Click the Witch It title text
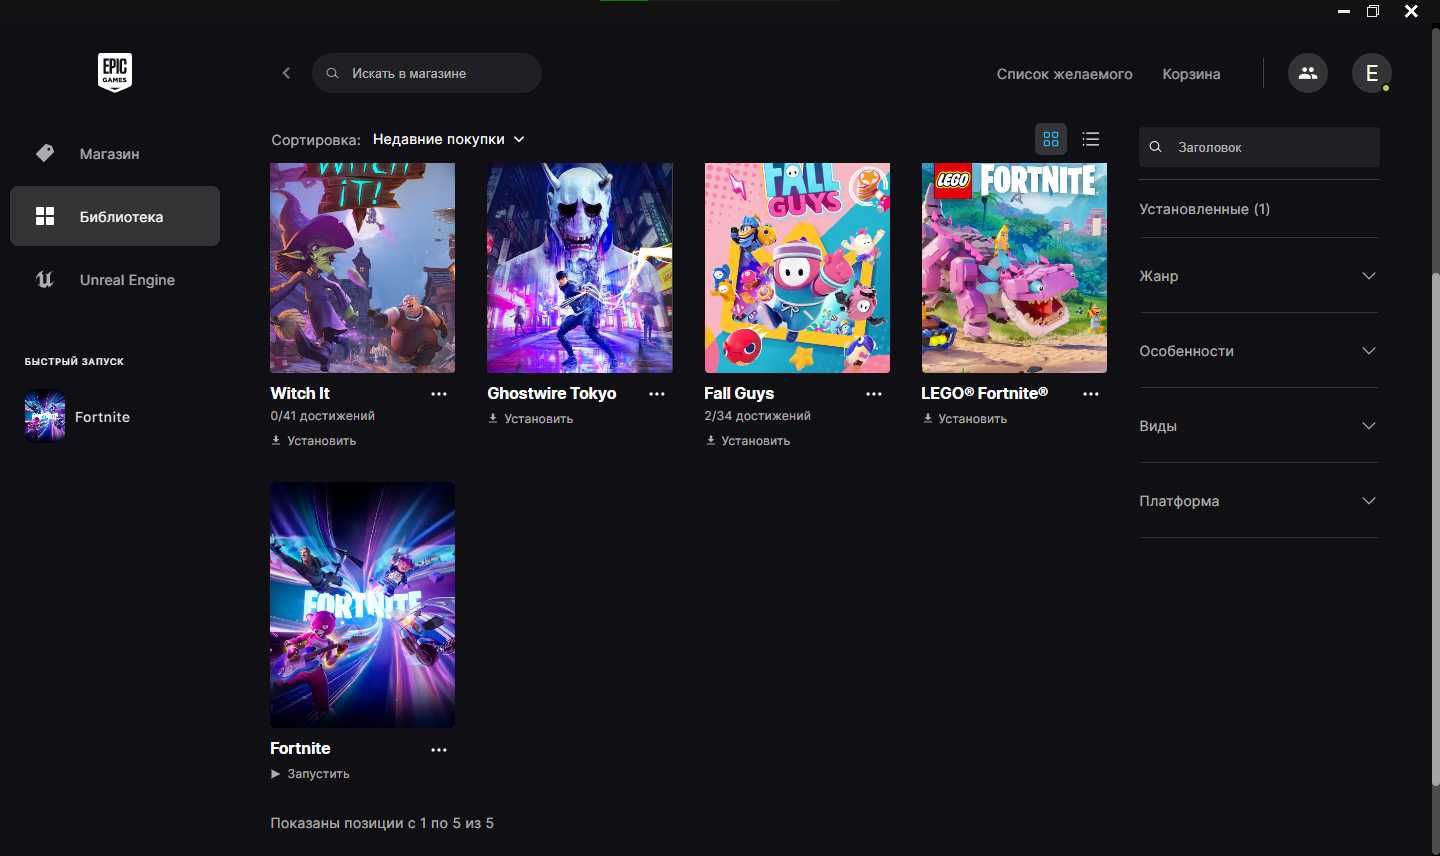Viewport: 1440px width, 856px height. [300, 394]
